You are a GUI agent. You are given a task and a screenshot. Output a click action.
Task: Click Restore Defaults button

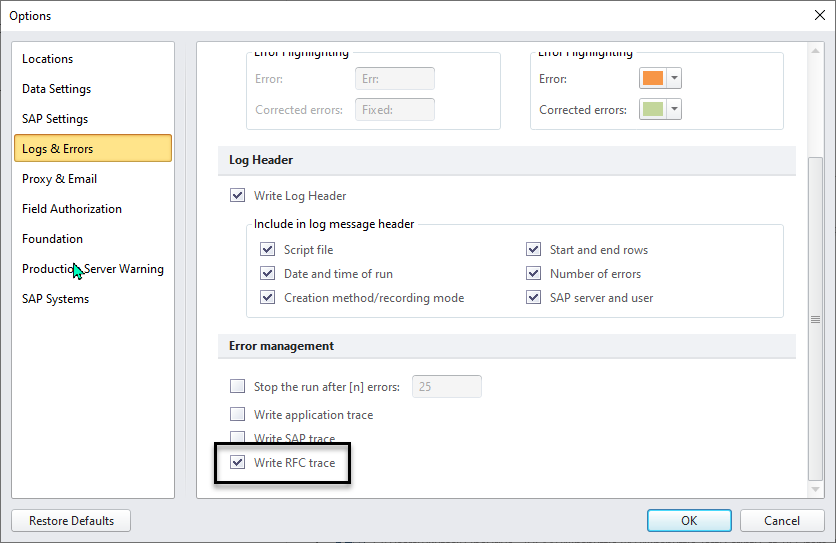pyautogui.click(x=71, y=521)
